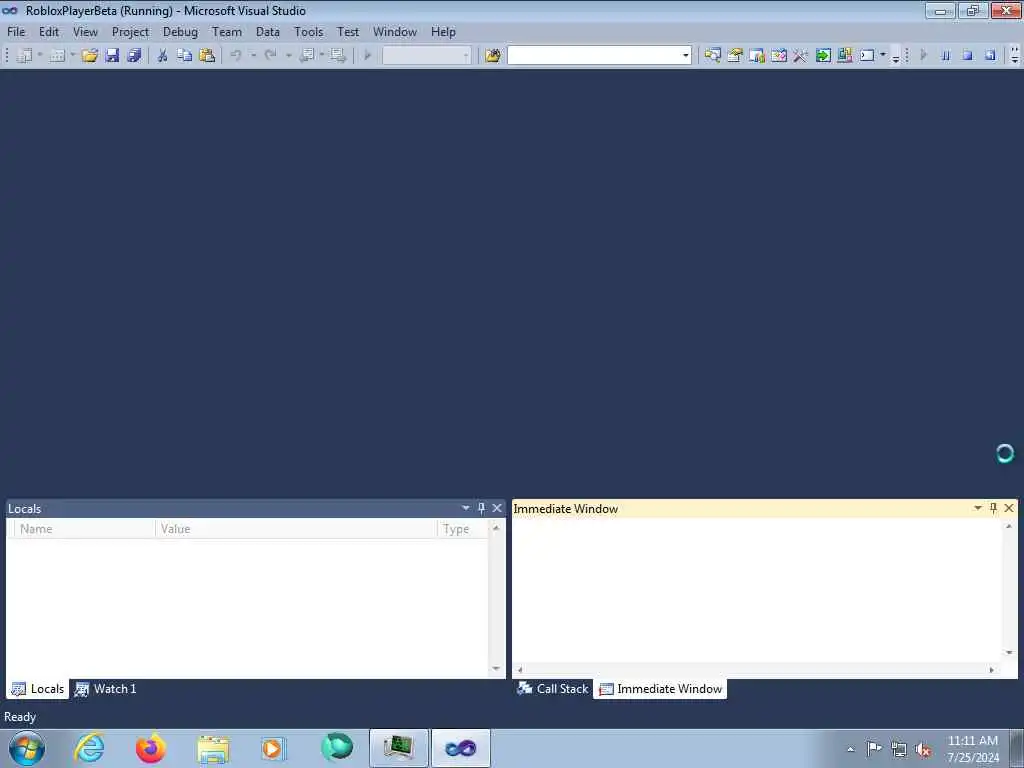Click the Value column header in Locals
This screenshot has width=1024, height=768.
(x=296, y=529)
